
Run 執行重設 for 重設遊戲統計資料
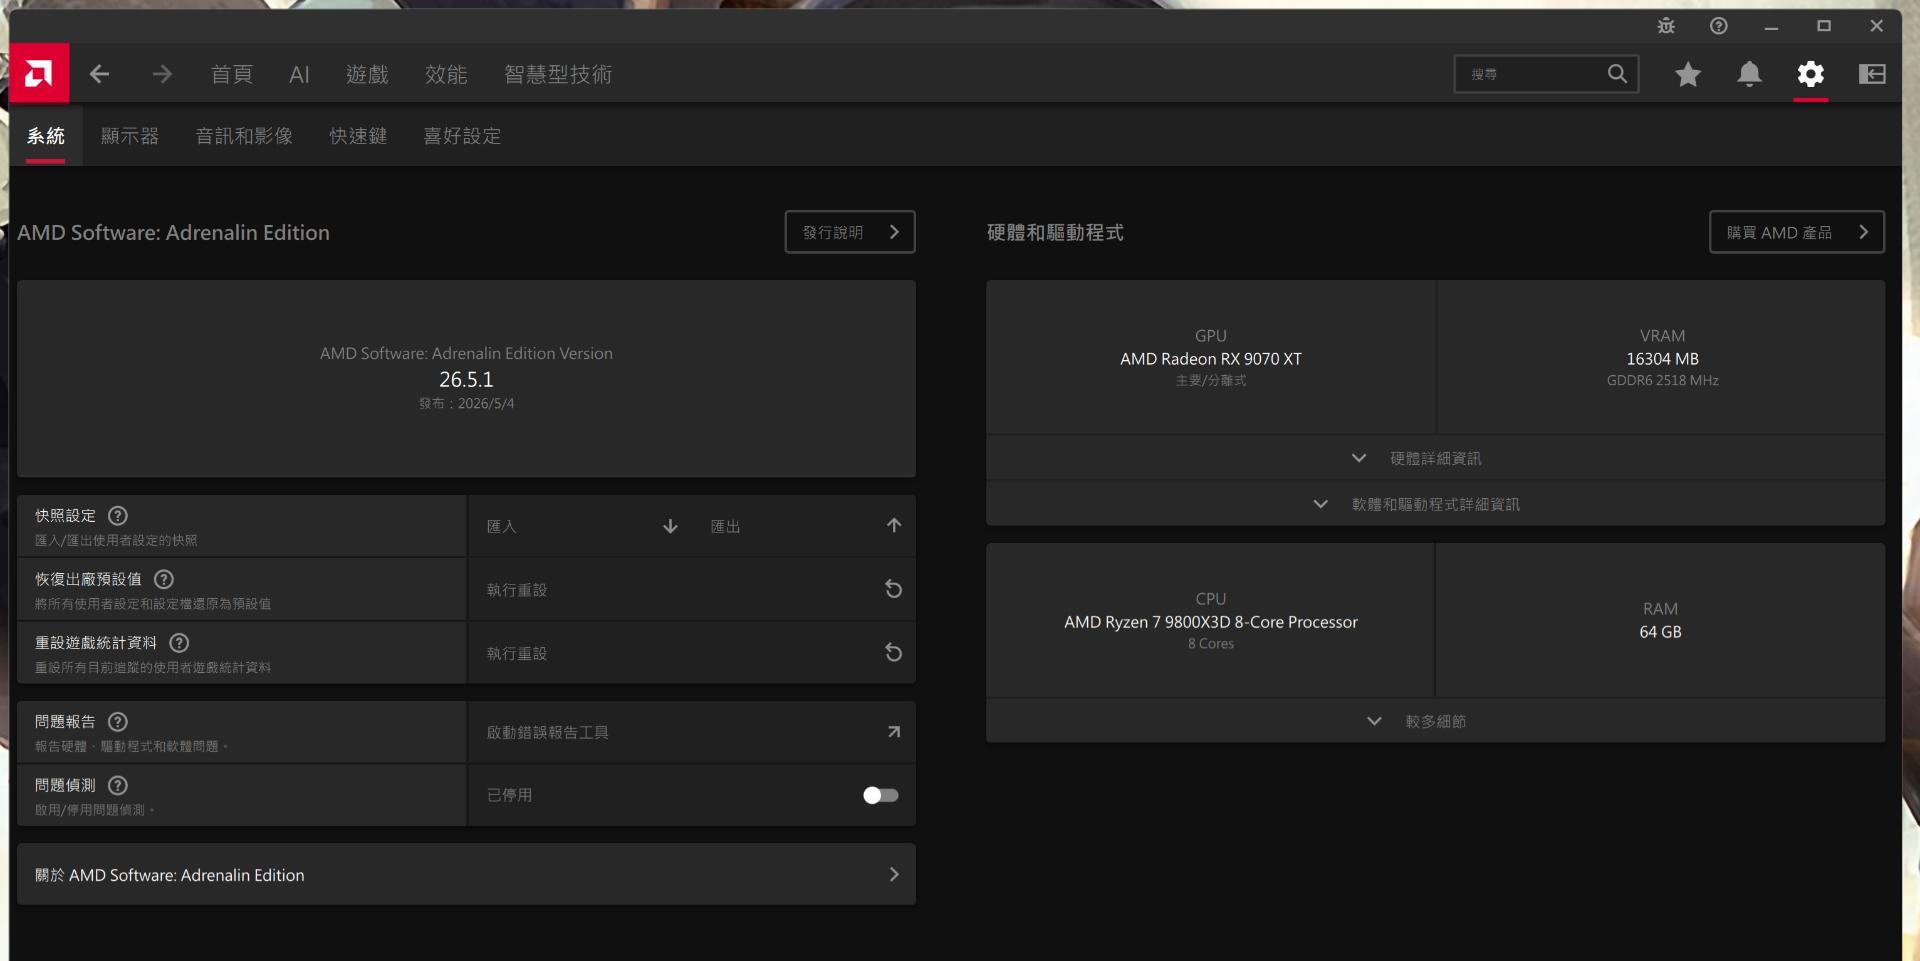pyautogui.click(x=692, y=653)
